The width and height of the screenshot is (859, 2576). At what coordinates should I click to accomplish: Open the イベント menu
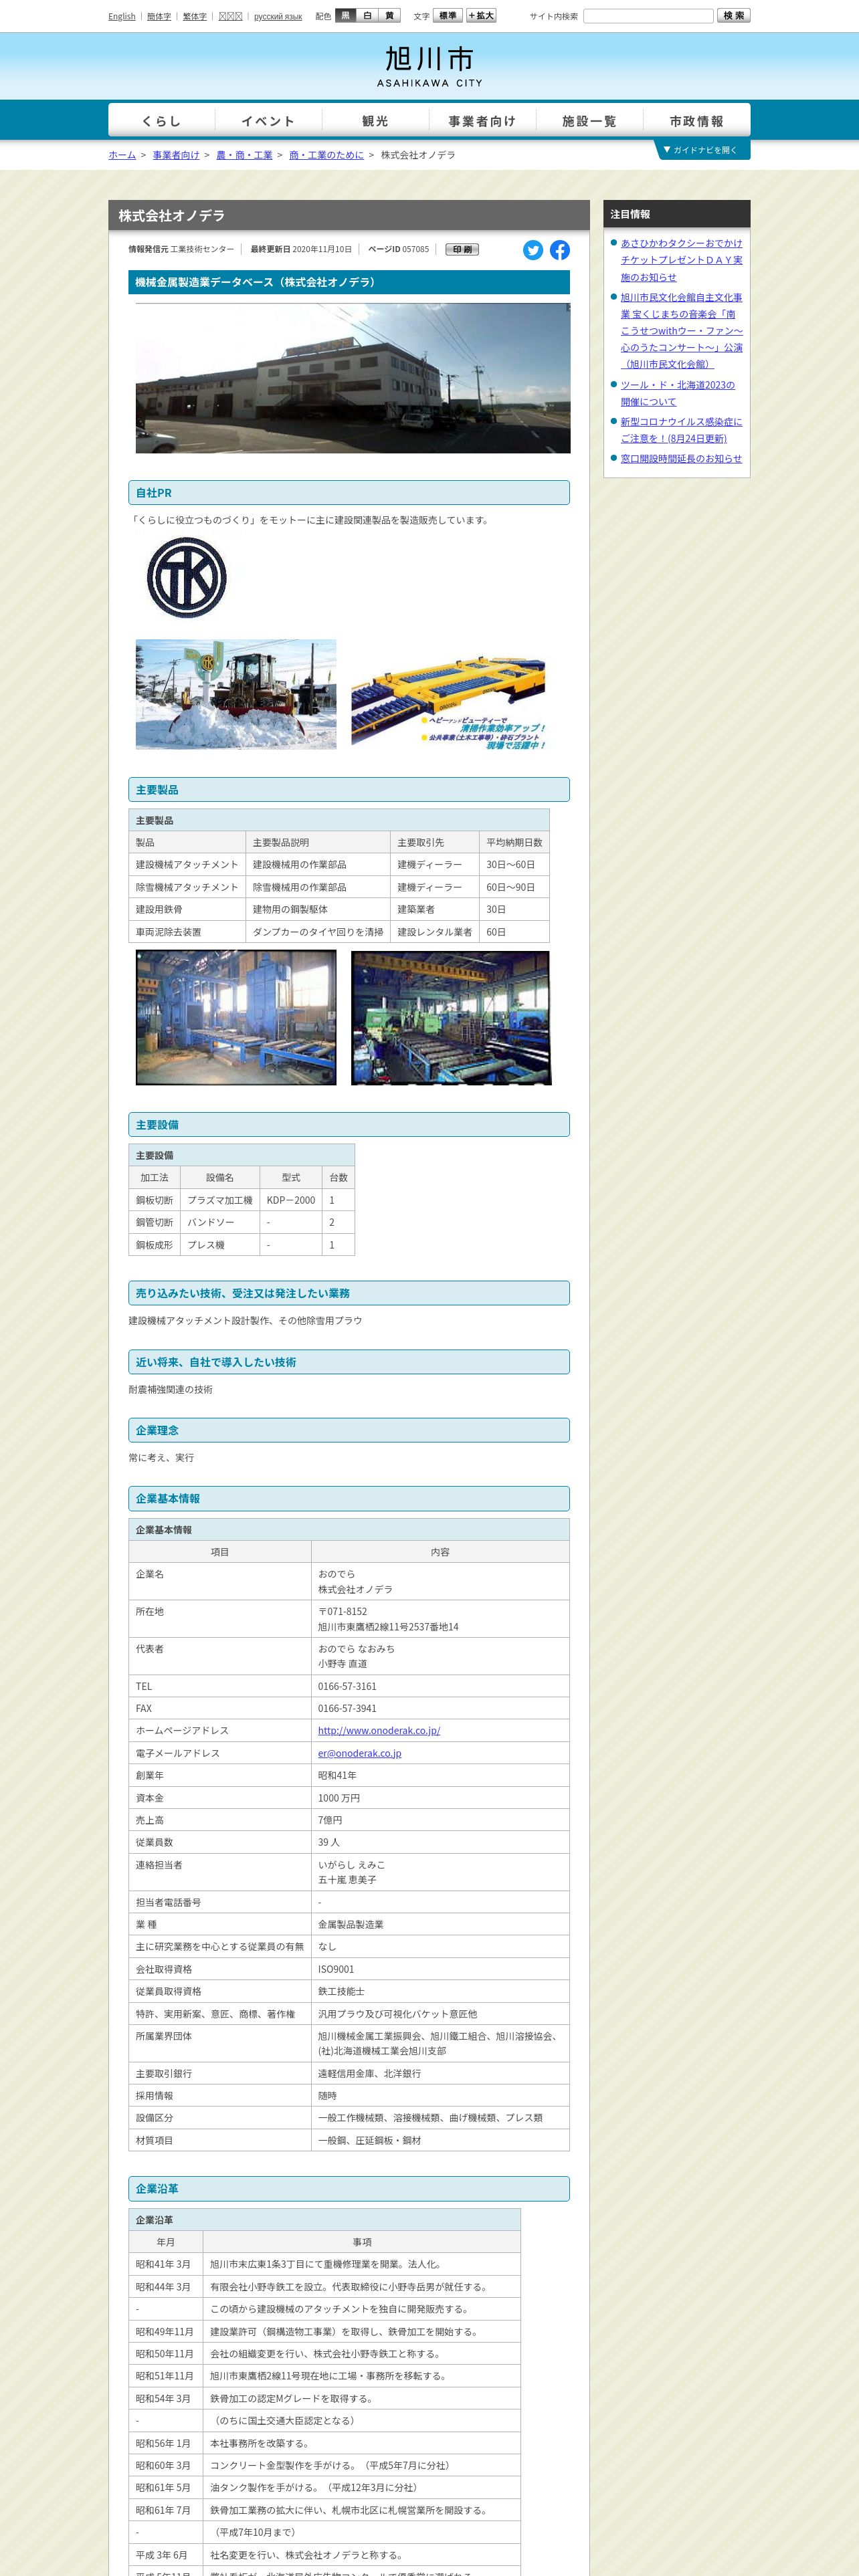(268, 121)
